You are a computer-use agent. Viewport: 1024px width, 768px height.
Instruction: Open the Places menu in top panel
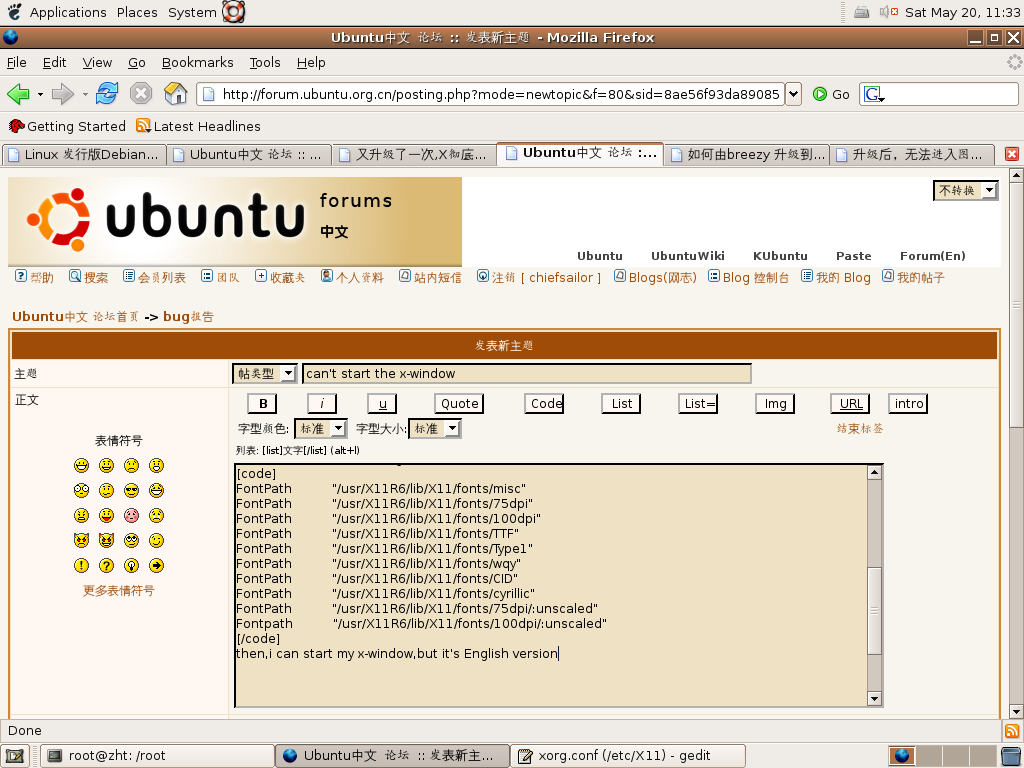click(137, 12)
